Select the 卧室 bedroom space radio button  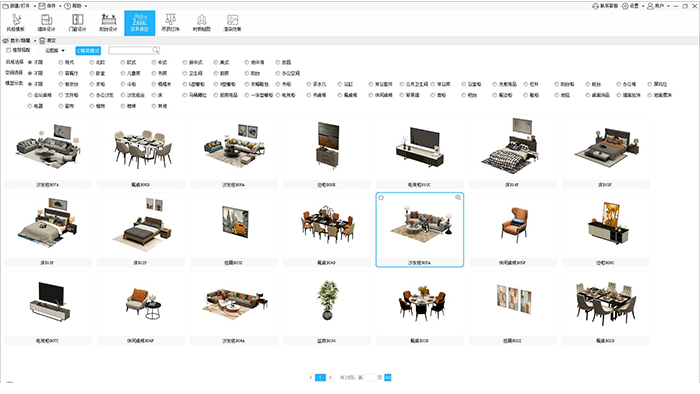click(x=92, y=73)
